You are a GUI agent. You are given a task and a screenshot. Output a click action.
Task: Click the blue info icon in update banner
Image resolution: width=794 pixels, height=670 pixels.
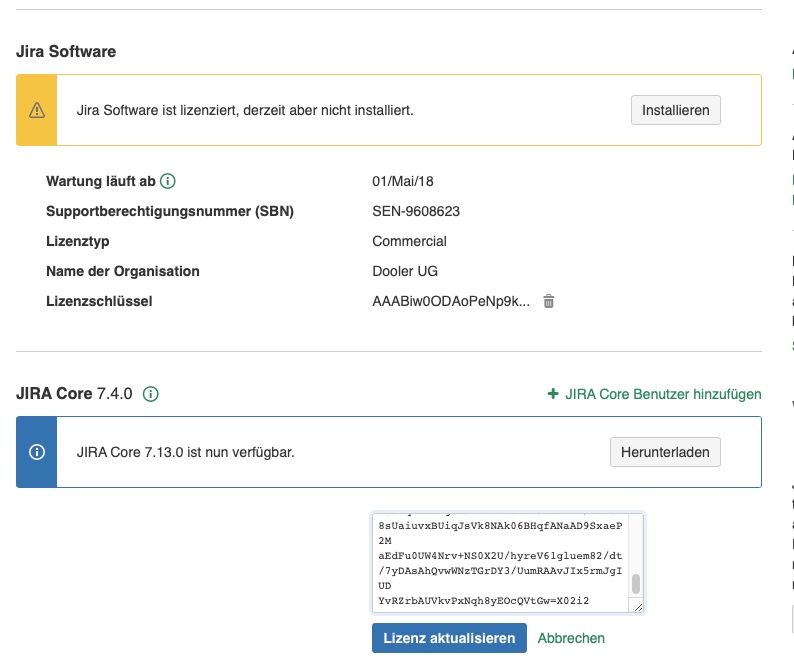click(x=36, y=452)
